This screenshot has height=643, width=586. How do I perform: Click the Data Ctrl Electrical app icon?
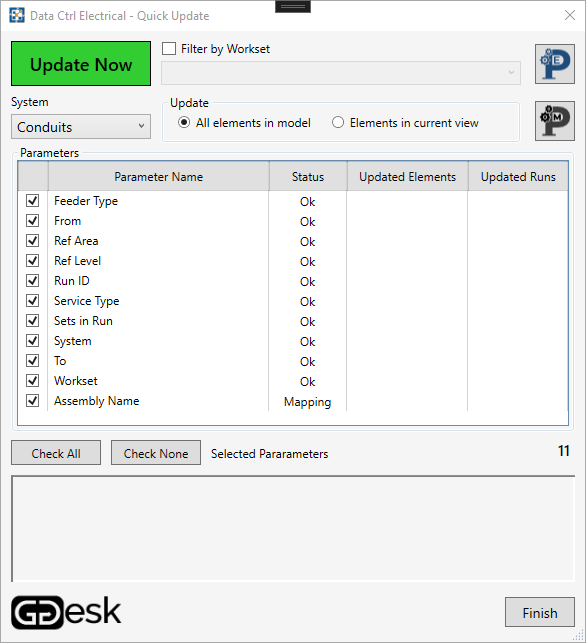(x=17, y=16)
